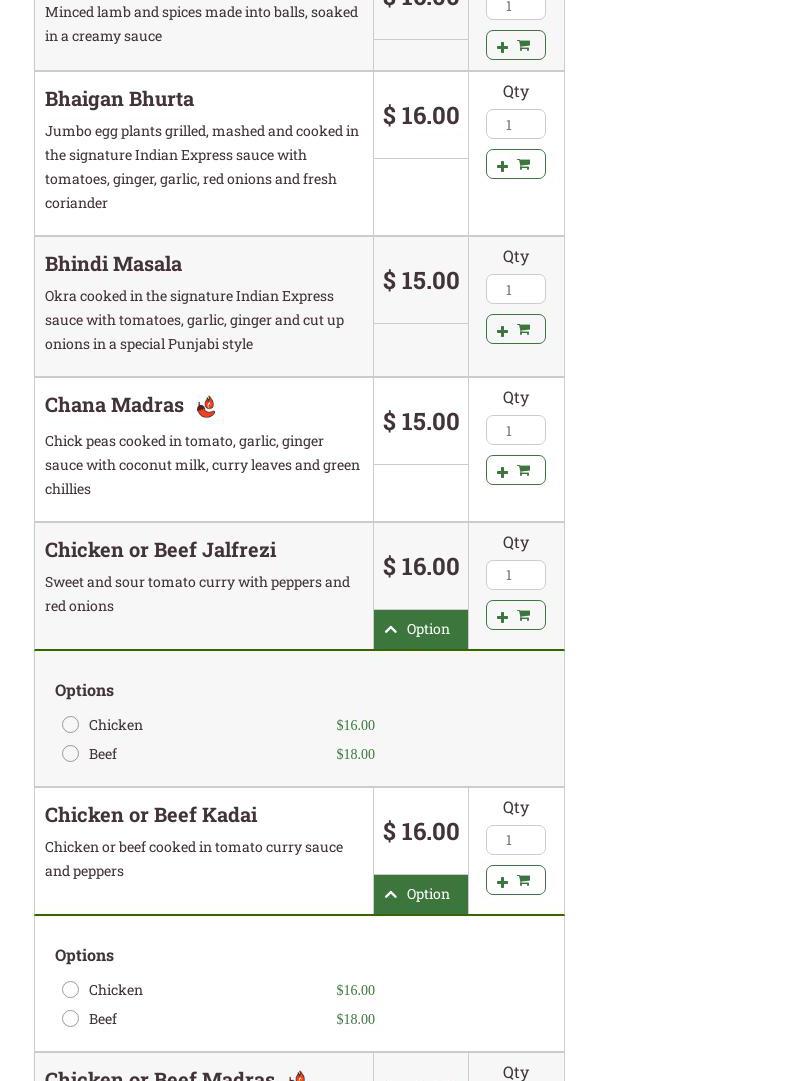
Task: Select Chicken option for Jalfrezi
Action: click(70, 724)
